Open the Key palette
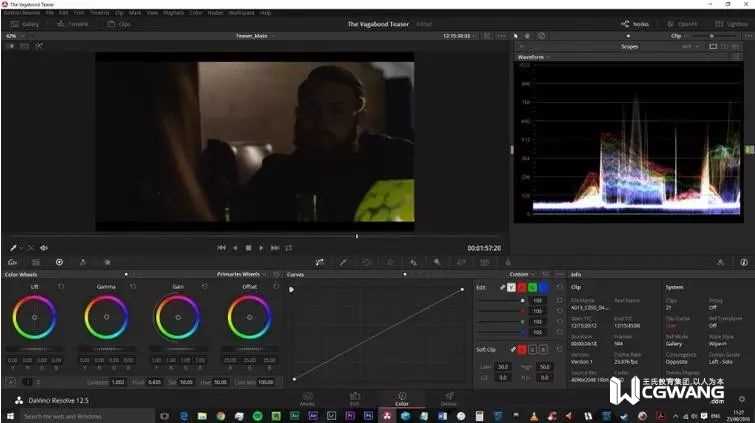The width and height of the screenshot is (755, 423). (437, 262)
